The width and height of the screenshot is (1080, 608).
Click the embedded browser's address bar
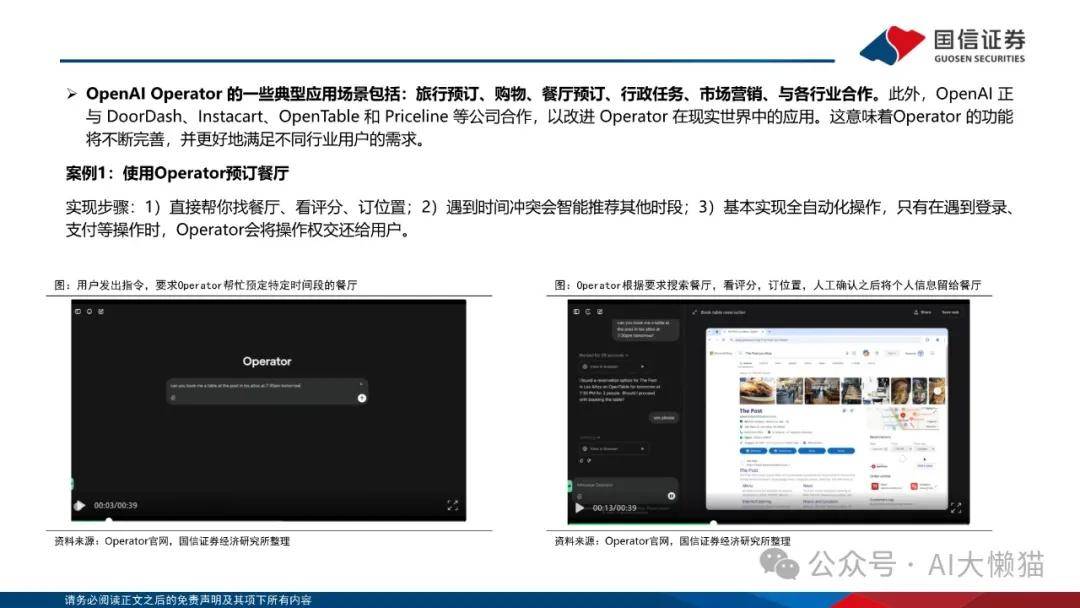click(x=823, y=340)
